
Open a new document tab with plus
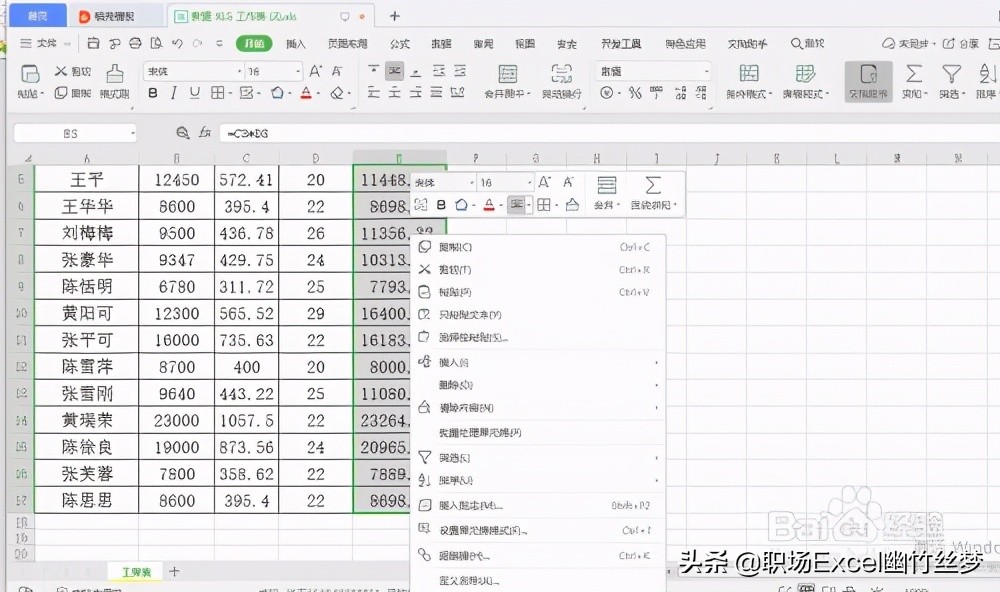pyautogui.click(x=394, y=16)
